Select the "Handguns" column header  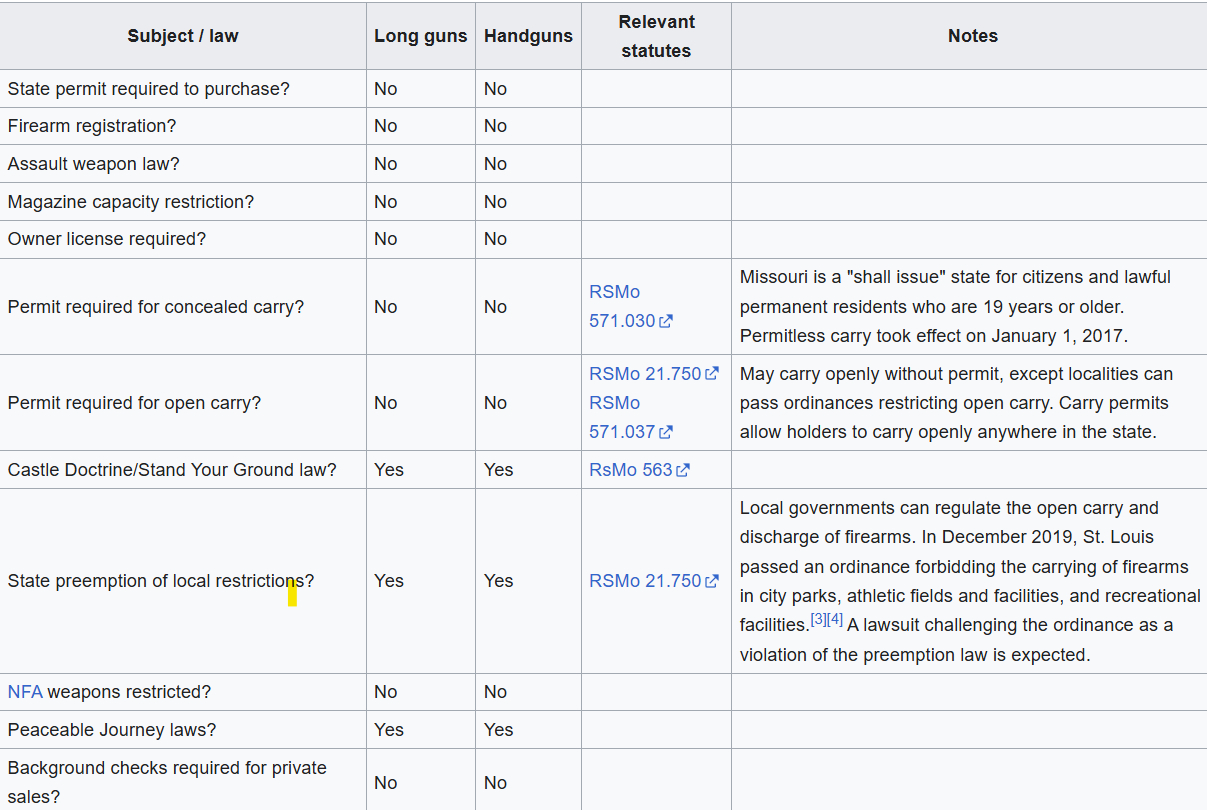[528, 36]
